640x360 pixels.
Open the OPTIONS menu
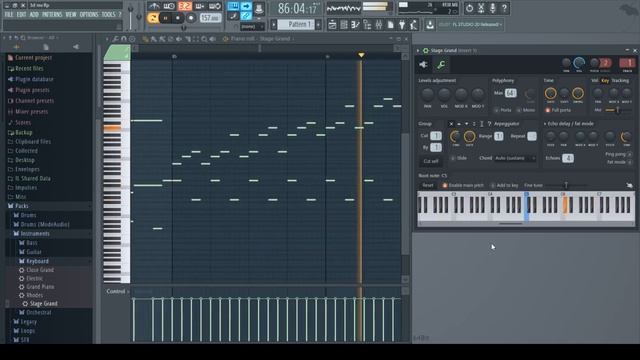89,14
